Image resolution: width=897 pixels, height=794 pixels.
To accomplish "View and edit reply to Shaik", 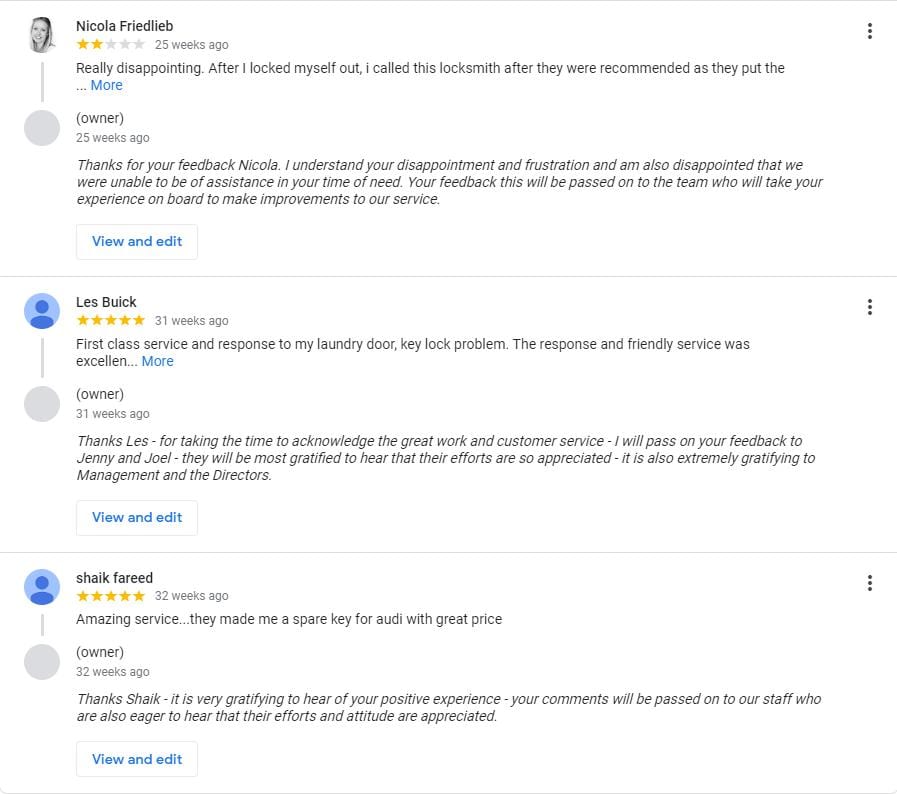I will [137, 759].
